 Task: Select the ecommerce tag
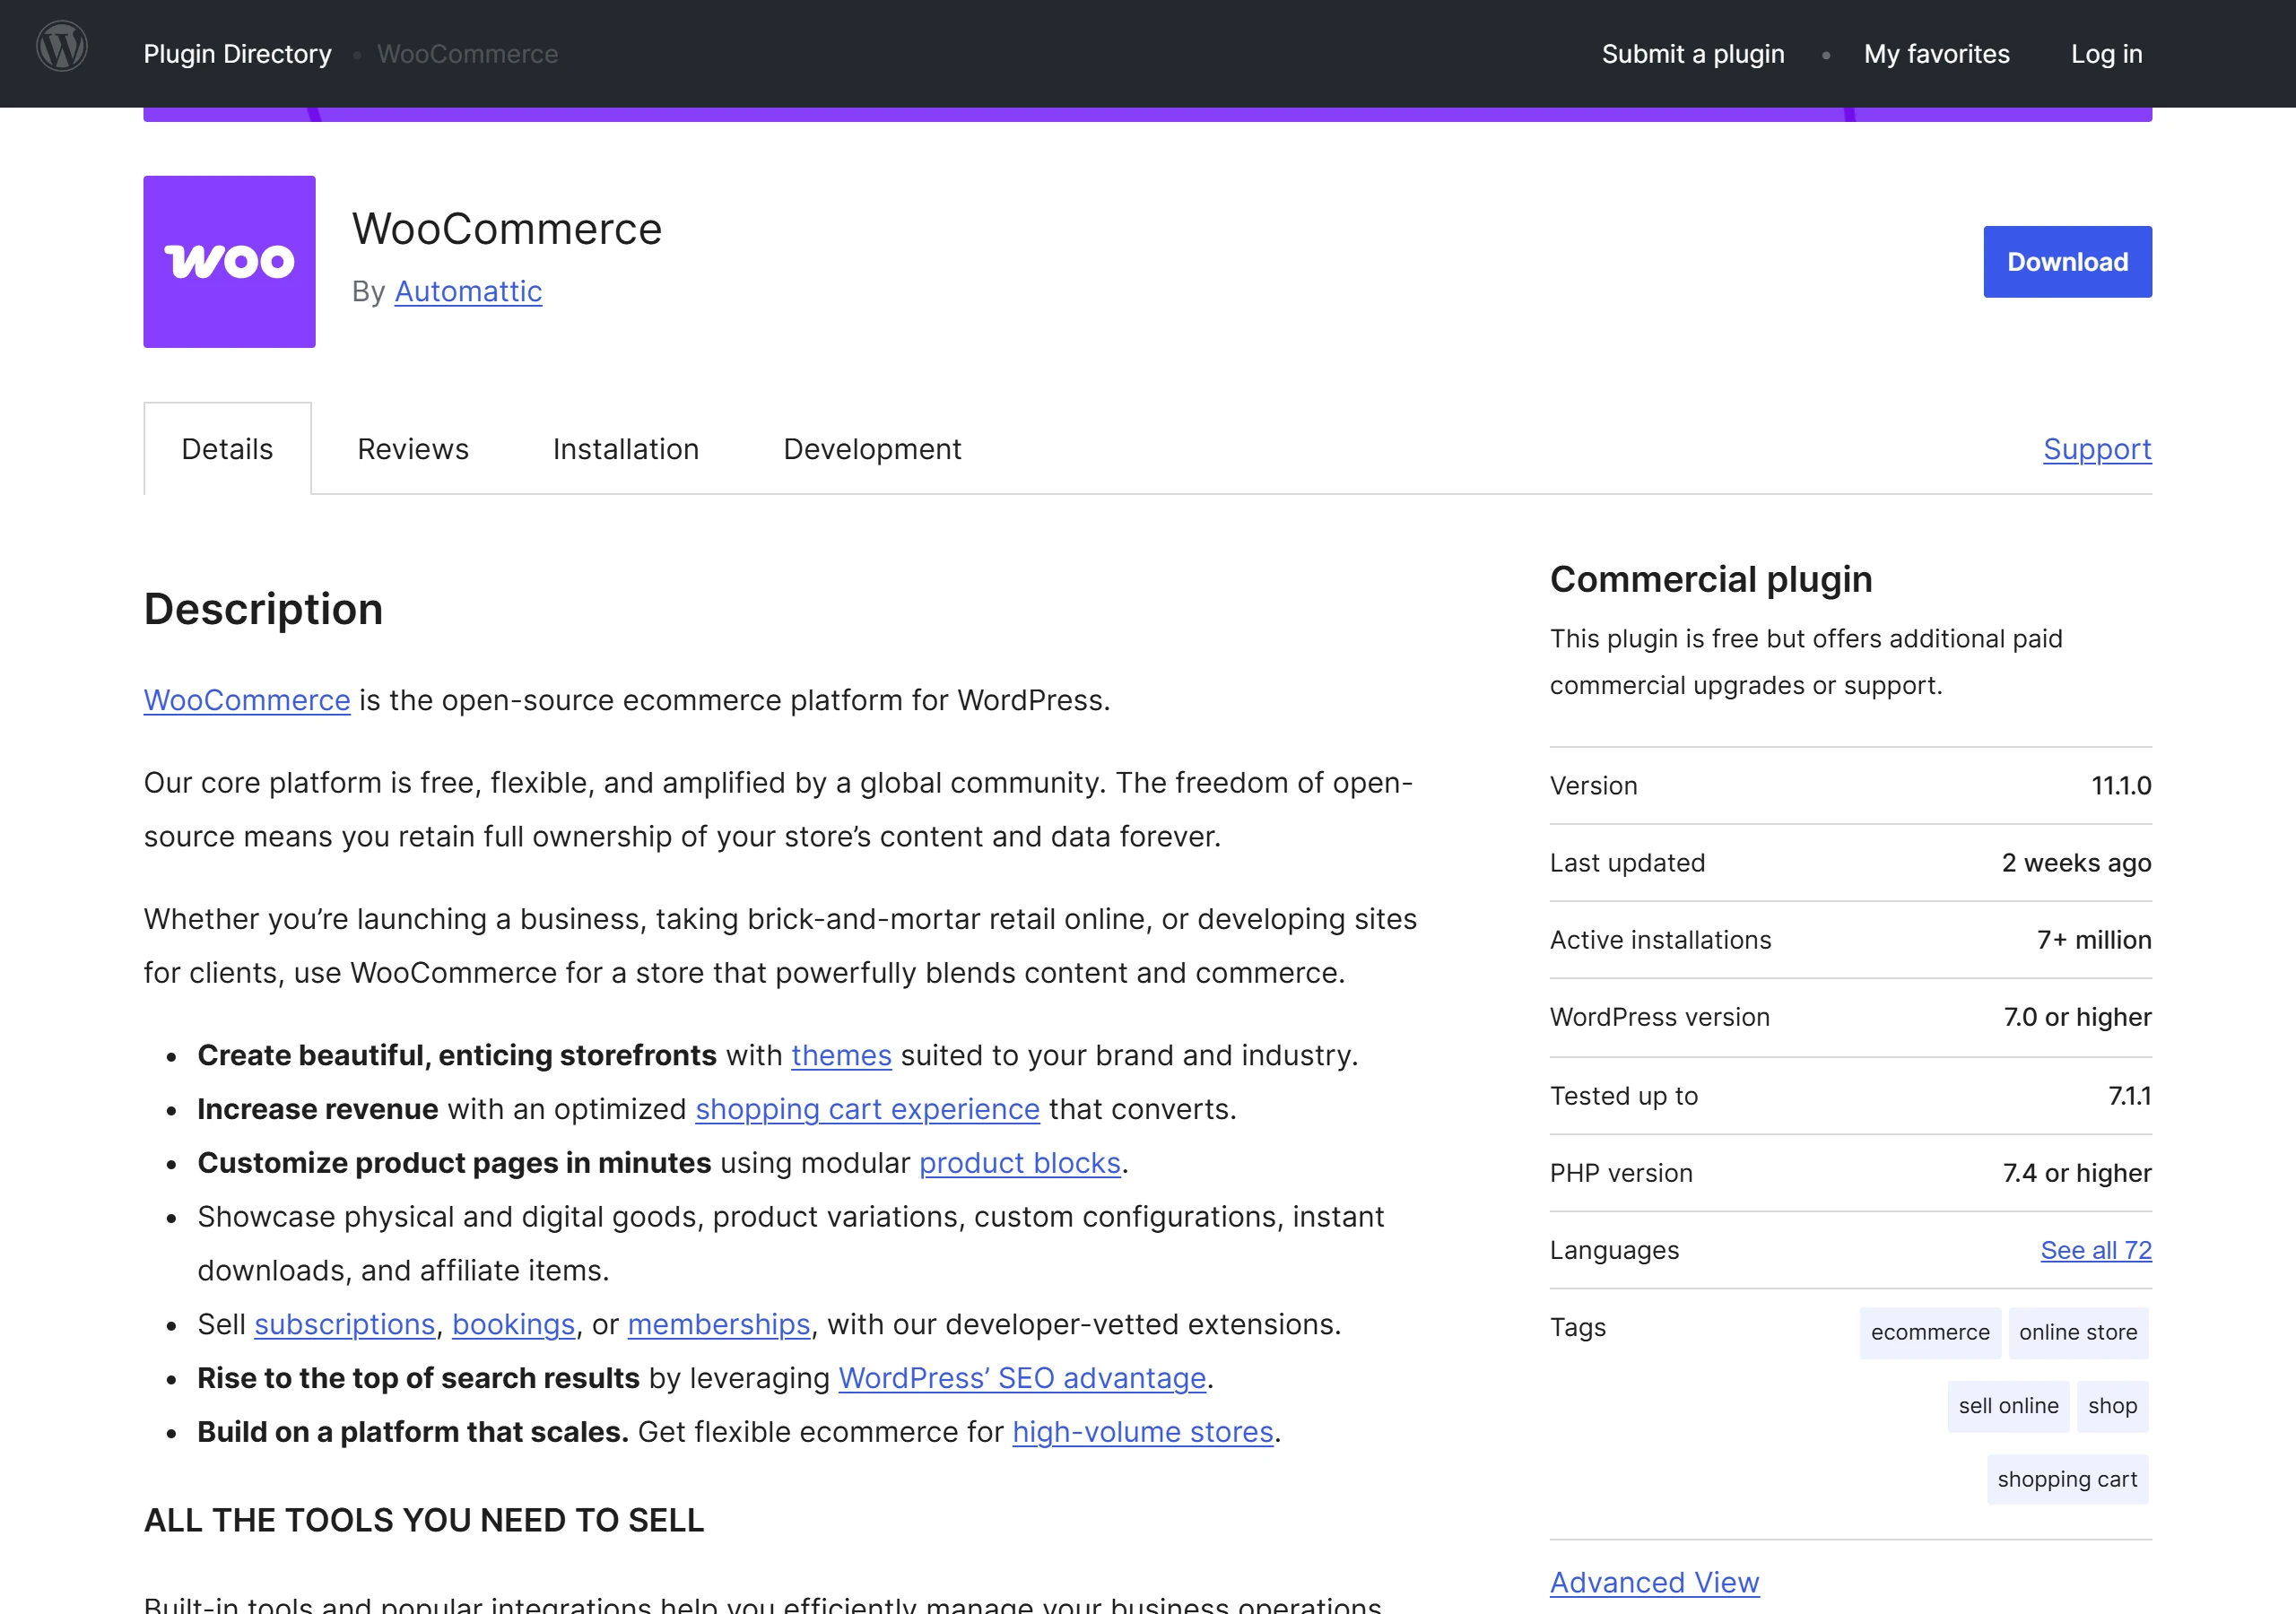[1930, 1332]
